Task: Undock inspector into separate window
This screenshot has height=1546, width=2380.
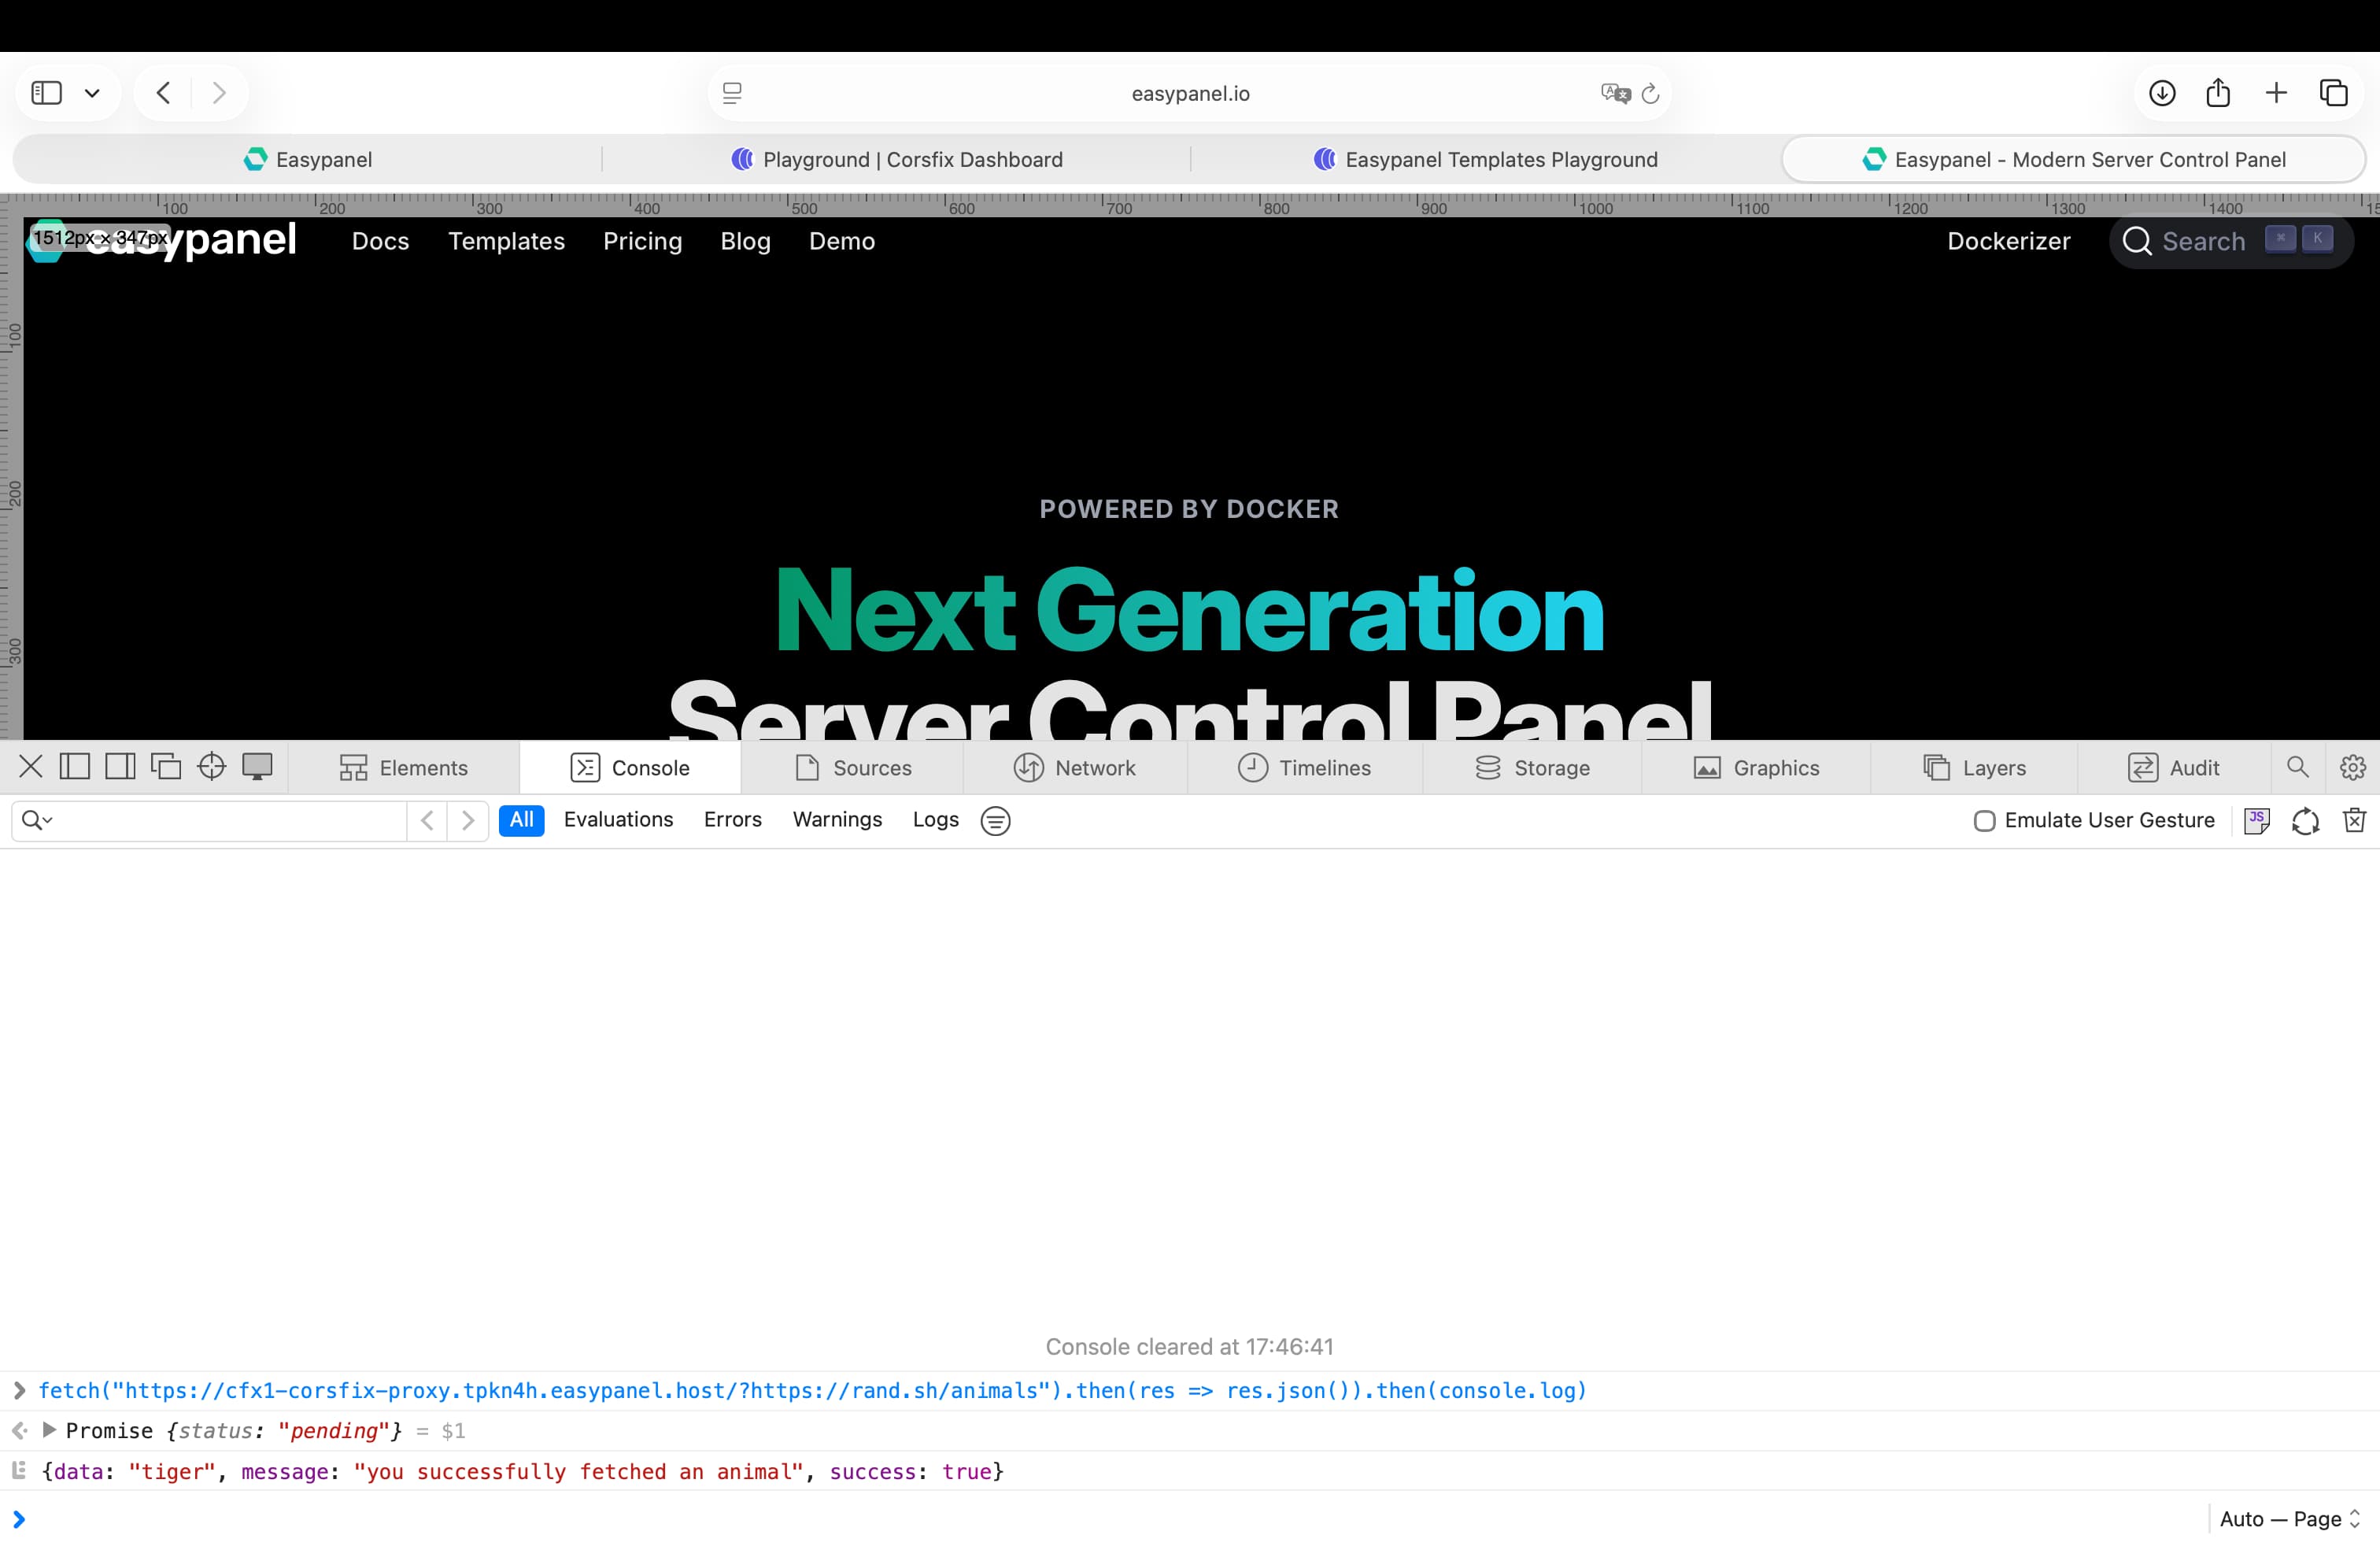Action: (167, 767)
